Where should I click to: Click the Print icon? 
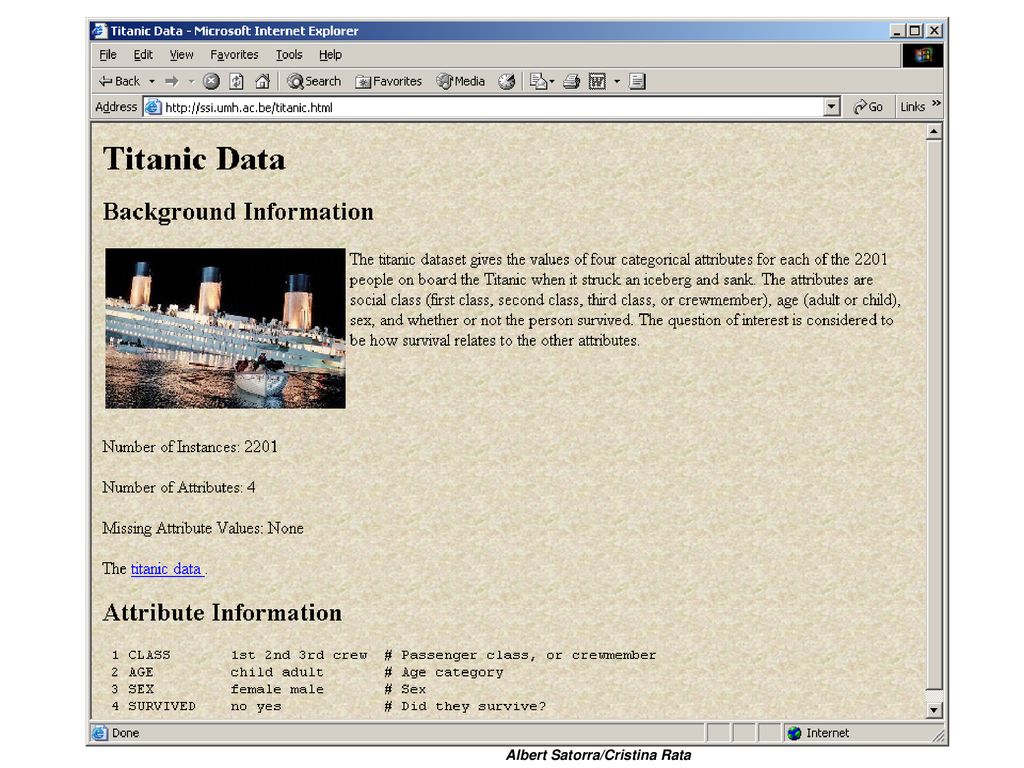click(x=571, y=81)
